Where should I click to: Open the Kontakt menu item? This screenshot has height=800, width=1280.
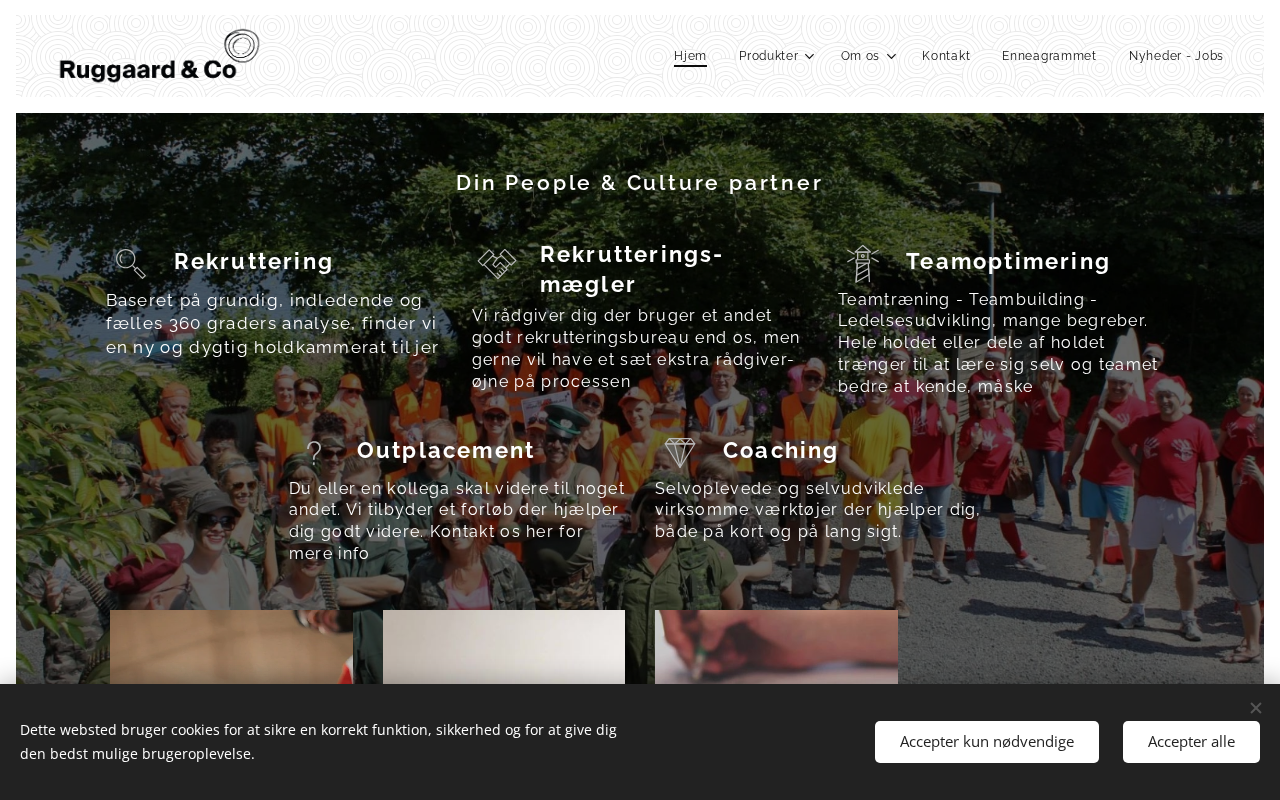pos(946,56)
